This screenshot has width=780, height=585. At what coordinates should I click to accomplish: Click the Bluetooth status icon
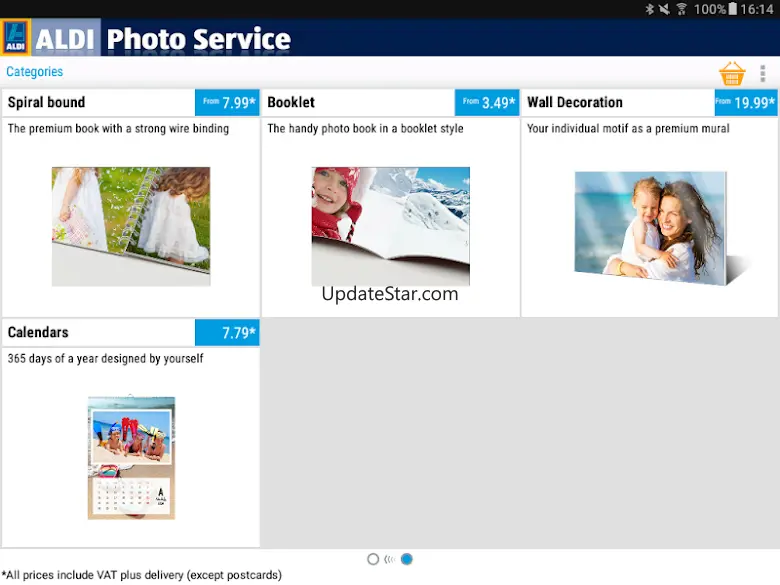coord(650,9)
